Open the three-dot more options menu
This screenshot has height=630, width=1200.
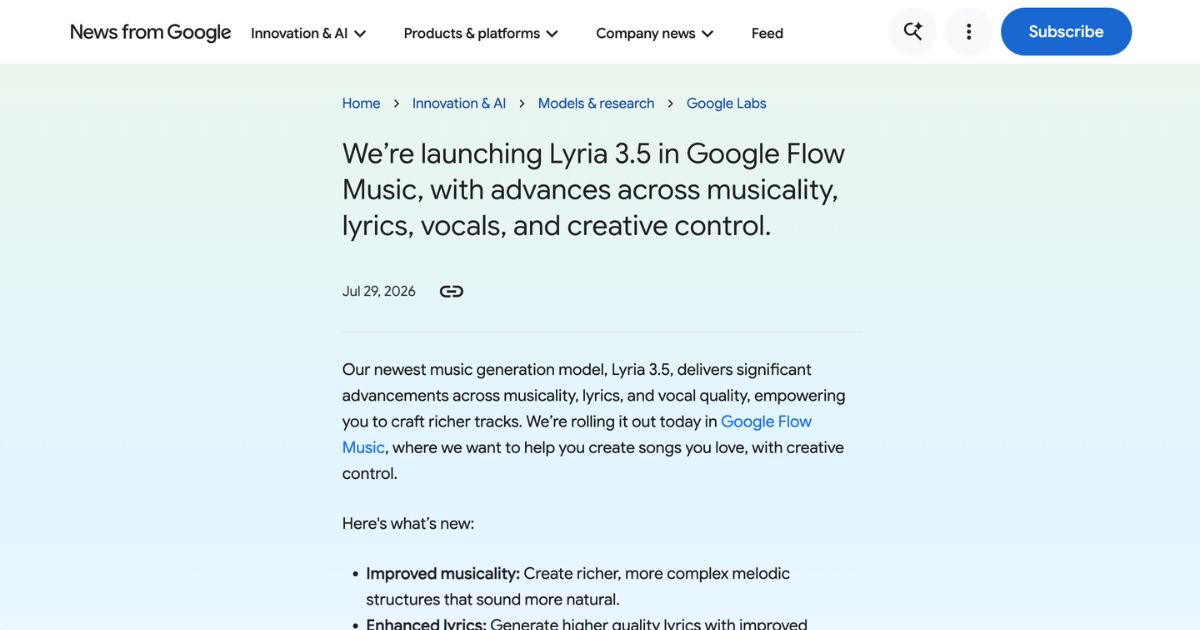968,31
